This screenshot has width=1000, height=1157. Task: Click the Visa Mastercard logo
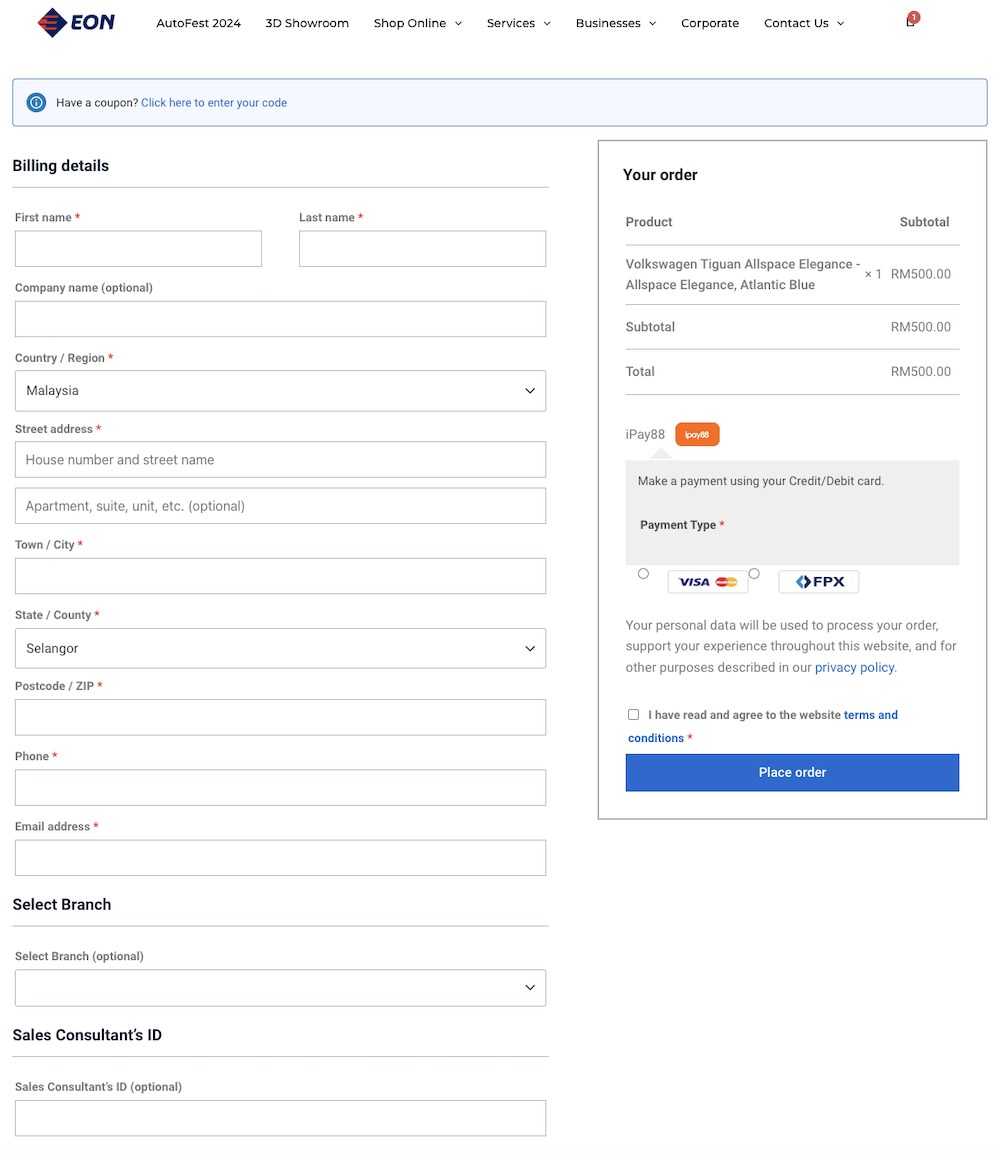pos(707,582)
